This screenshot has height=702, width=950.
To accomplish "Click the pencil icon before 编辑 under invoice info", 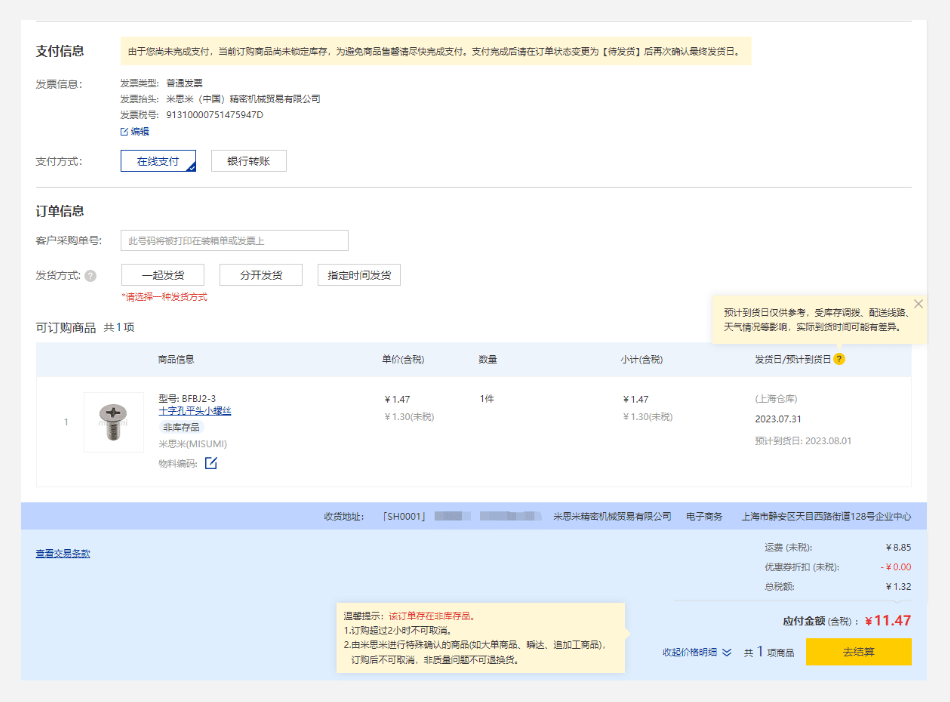I will pyautogui.click(x=124, y=131).
